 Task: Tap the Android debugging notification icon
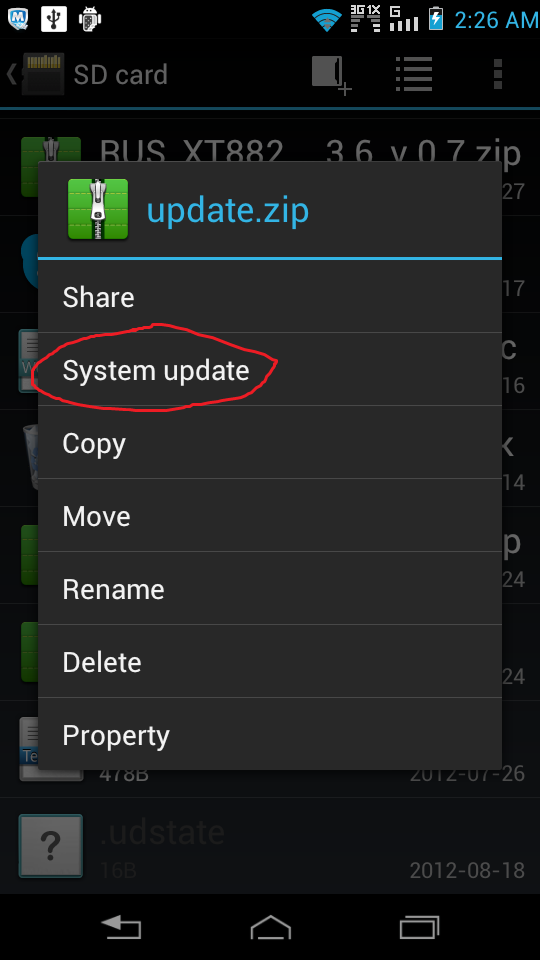click(x=90, y=19)
